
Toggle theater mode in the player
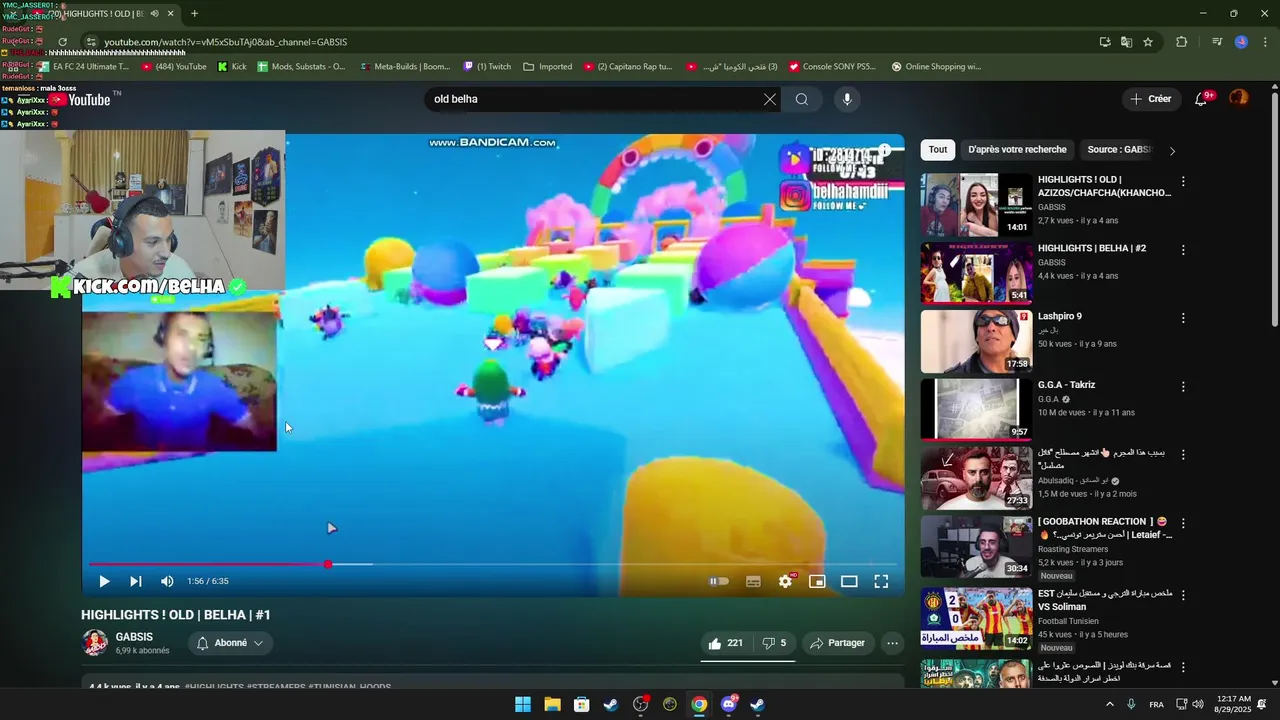pos(849,581)
